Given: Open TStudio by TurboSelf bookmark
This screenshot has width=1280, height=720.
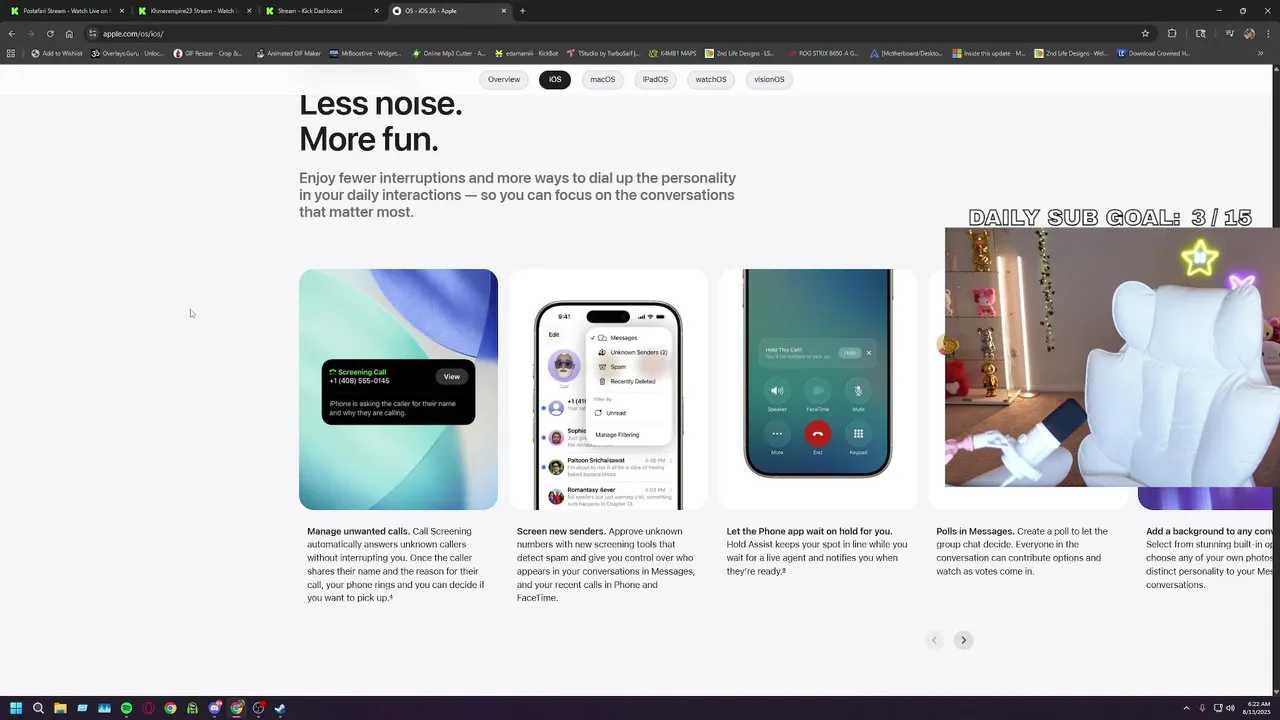Looking at the screenshot, I should [x=603, y=53].
